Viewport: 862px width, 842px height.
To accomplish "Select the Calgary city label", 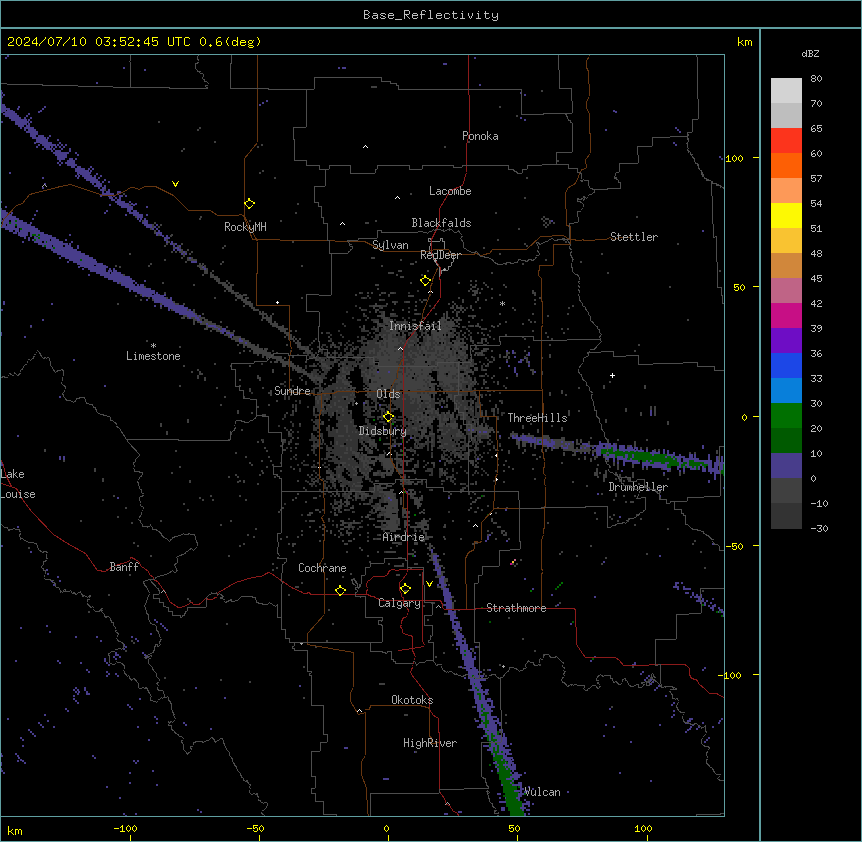I will click(x=400, y=603).
